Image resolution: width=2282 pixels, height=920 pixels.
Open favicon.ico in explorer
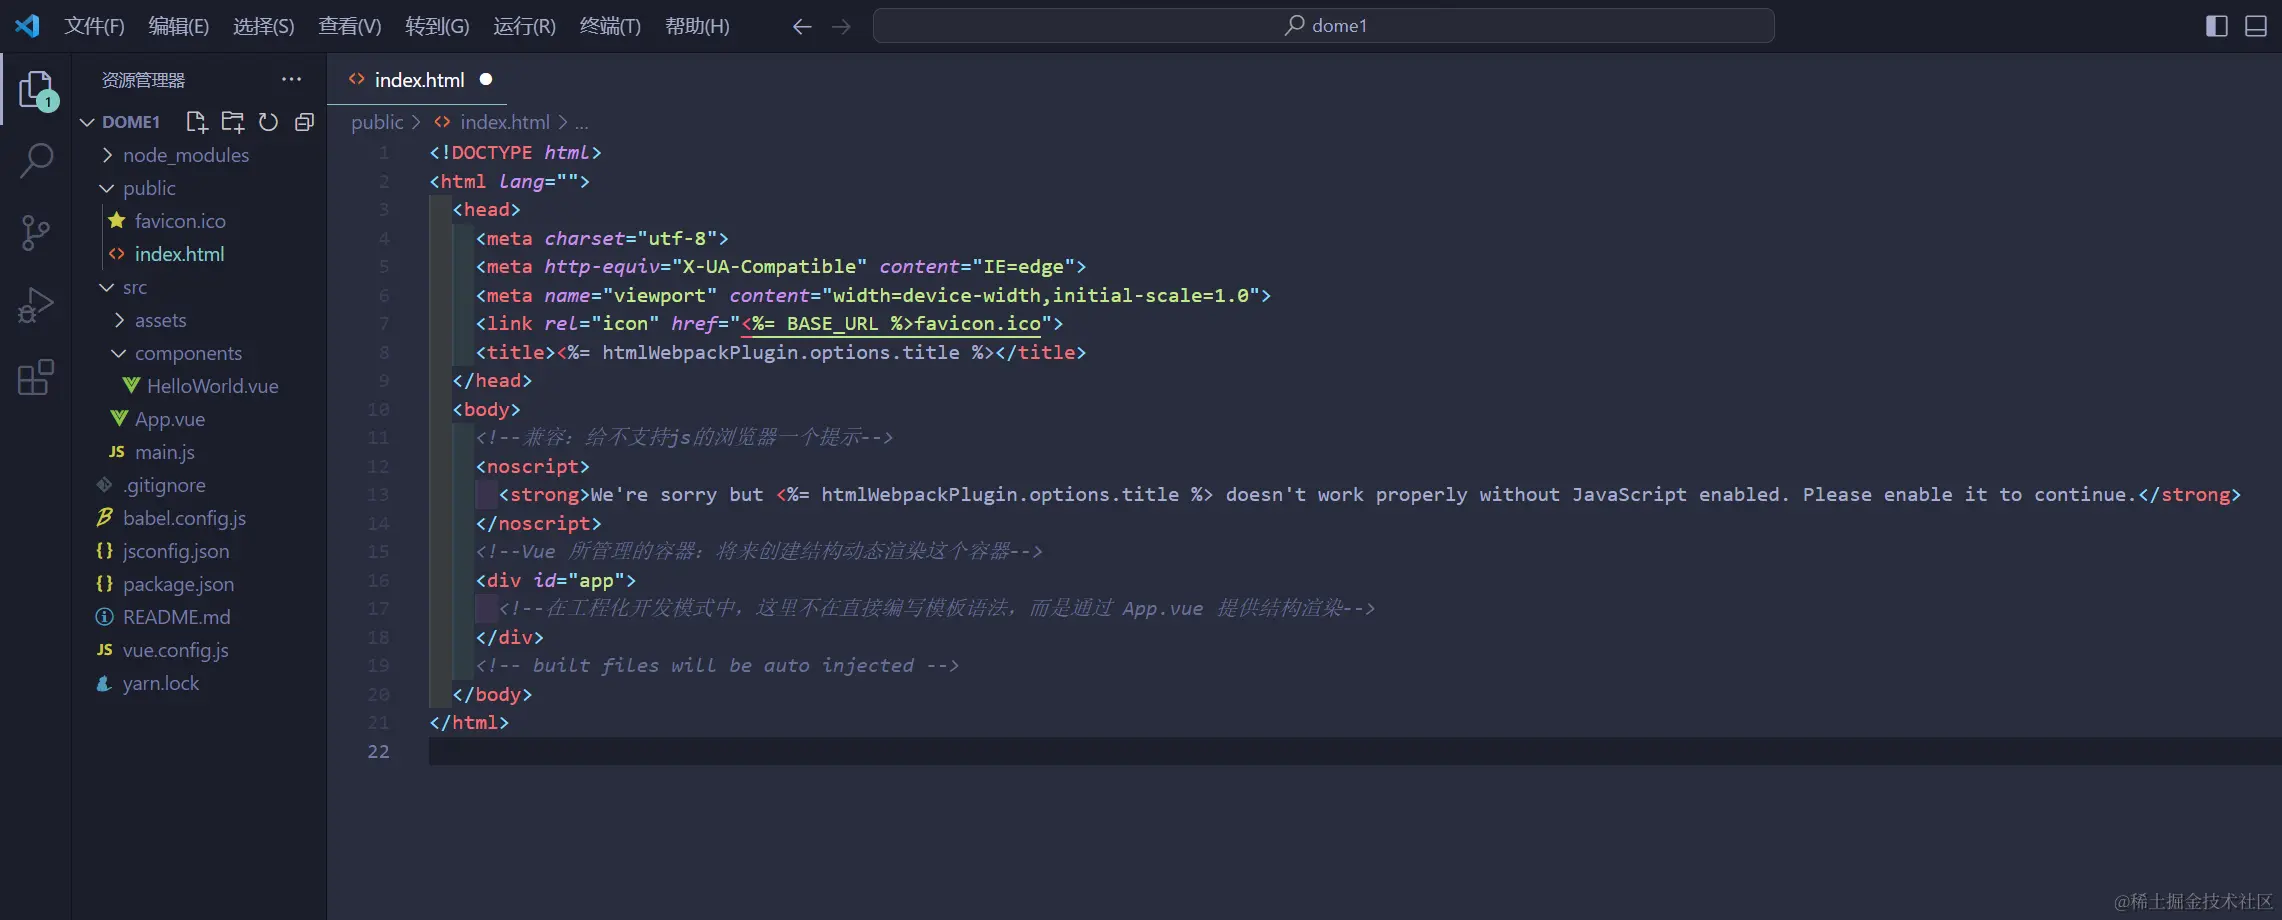(x=180, y=221)
